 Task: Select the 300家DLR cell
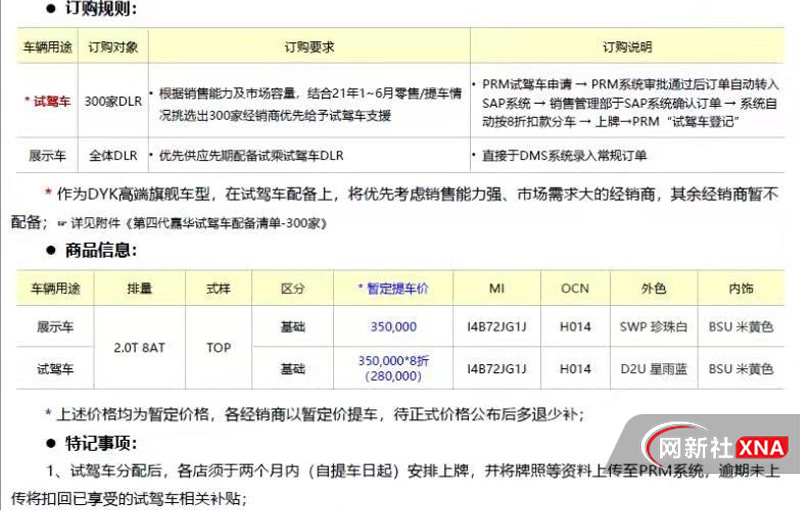coord(113,101)
